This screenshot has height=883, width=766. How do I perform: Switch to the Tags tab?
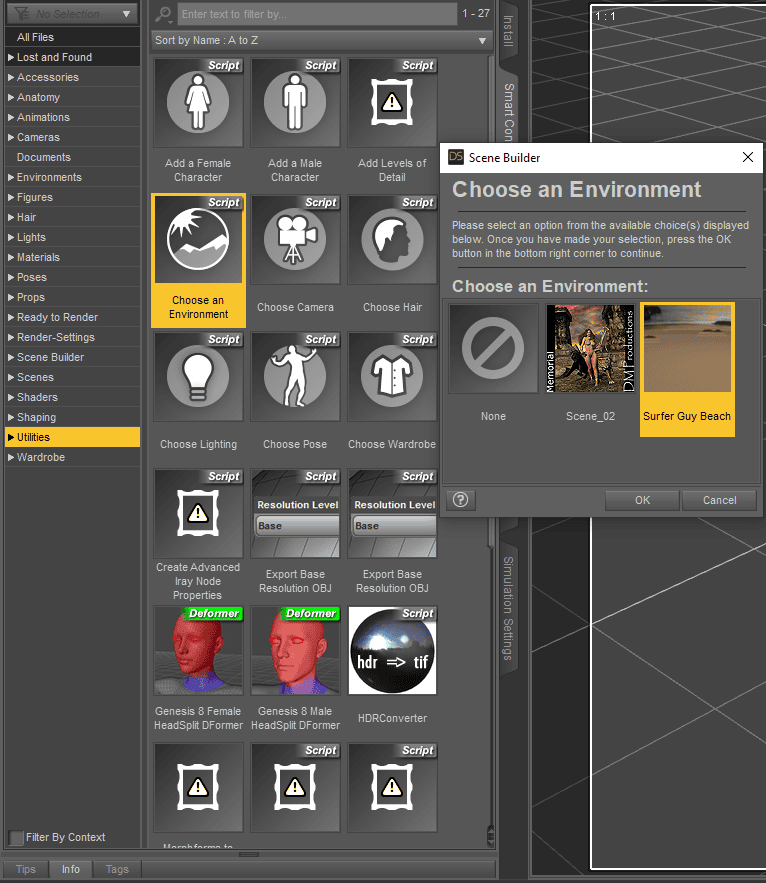(117, 869)
